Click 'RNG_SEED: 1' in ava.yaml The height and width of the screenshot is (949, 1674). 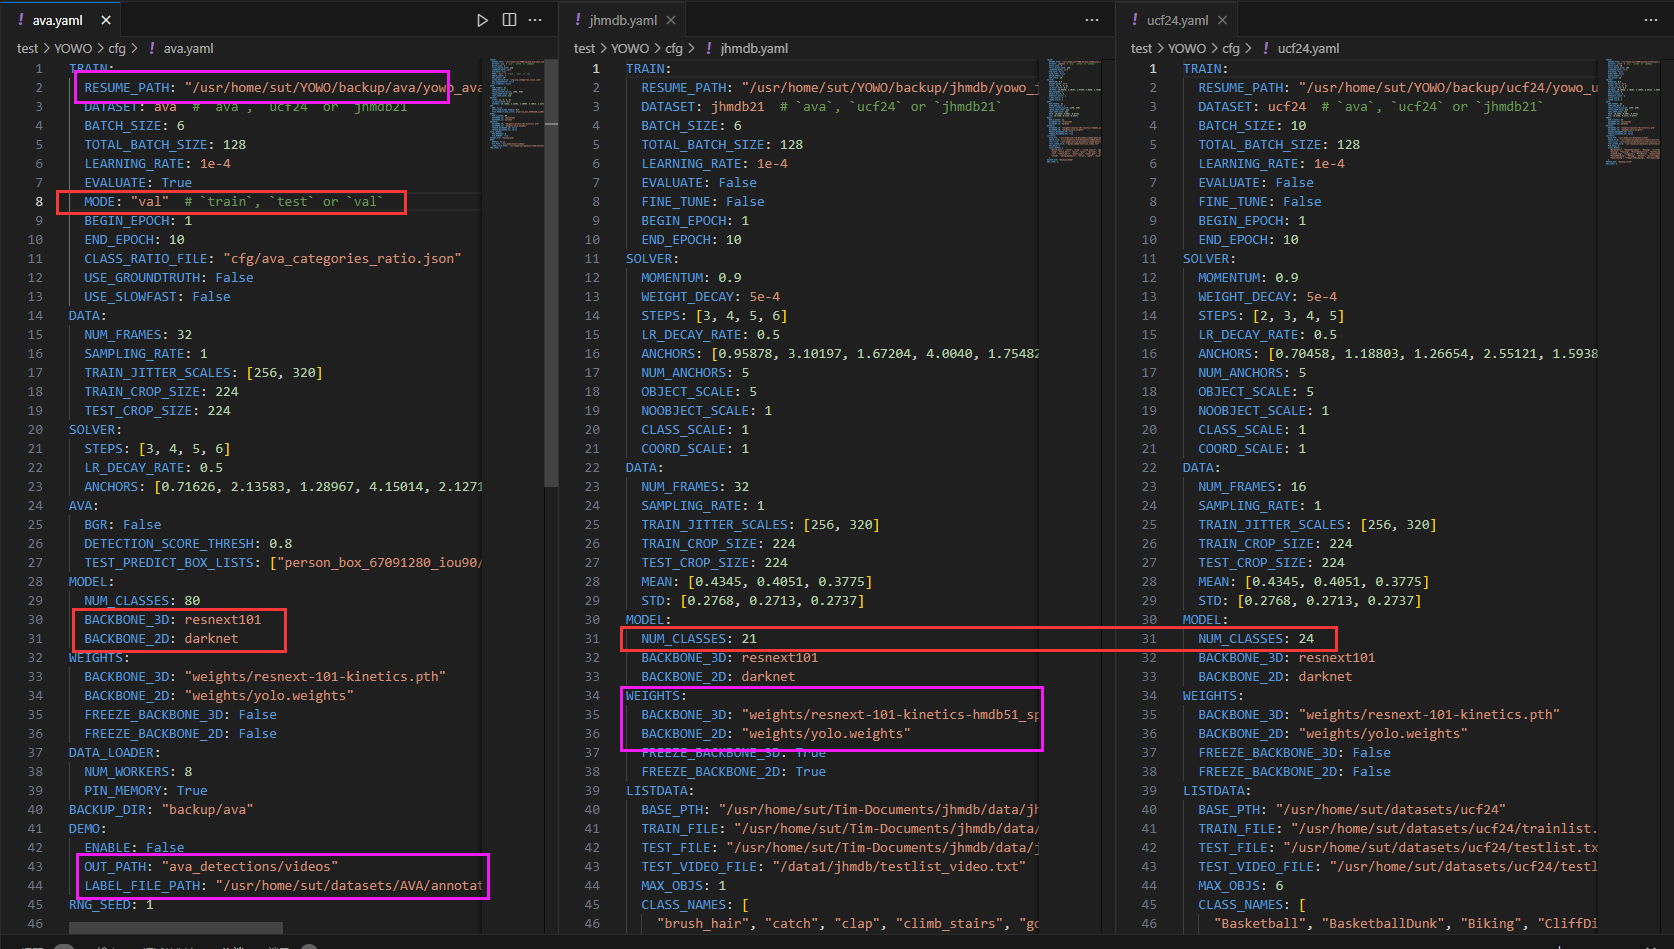[x=111, y=904]
